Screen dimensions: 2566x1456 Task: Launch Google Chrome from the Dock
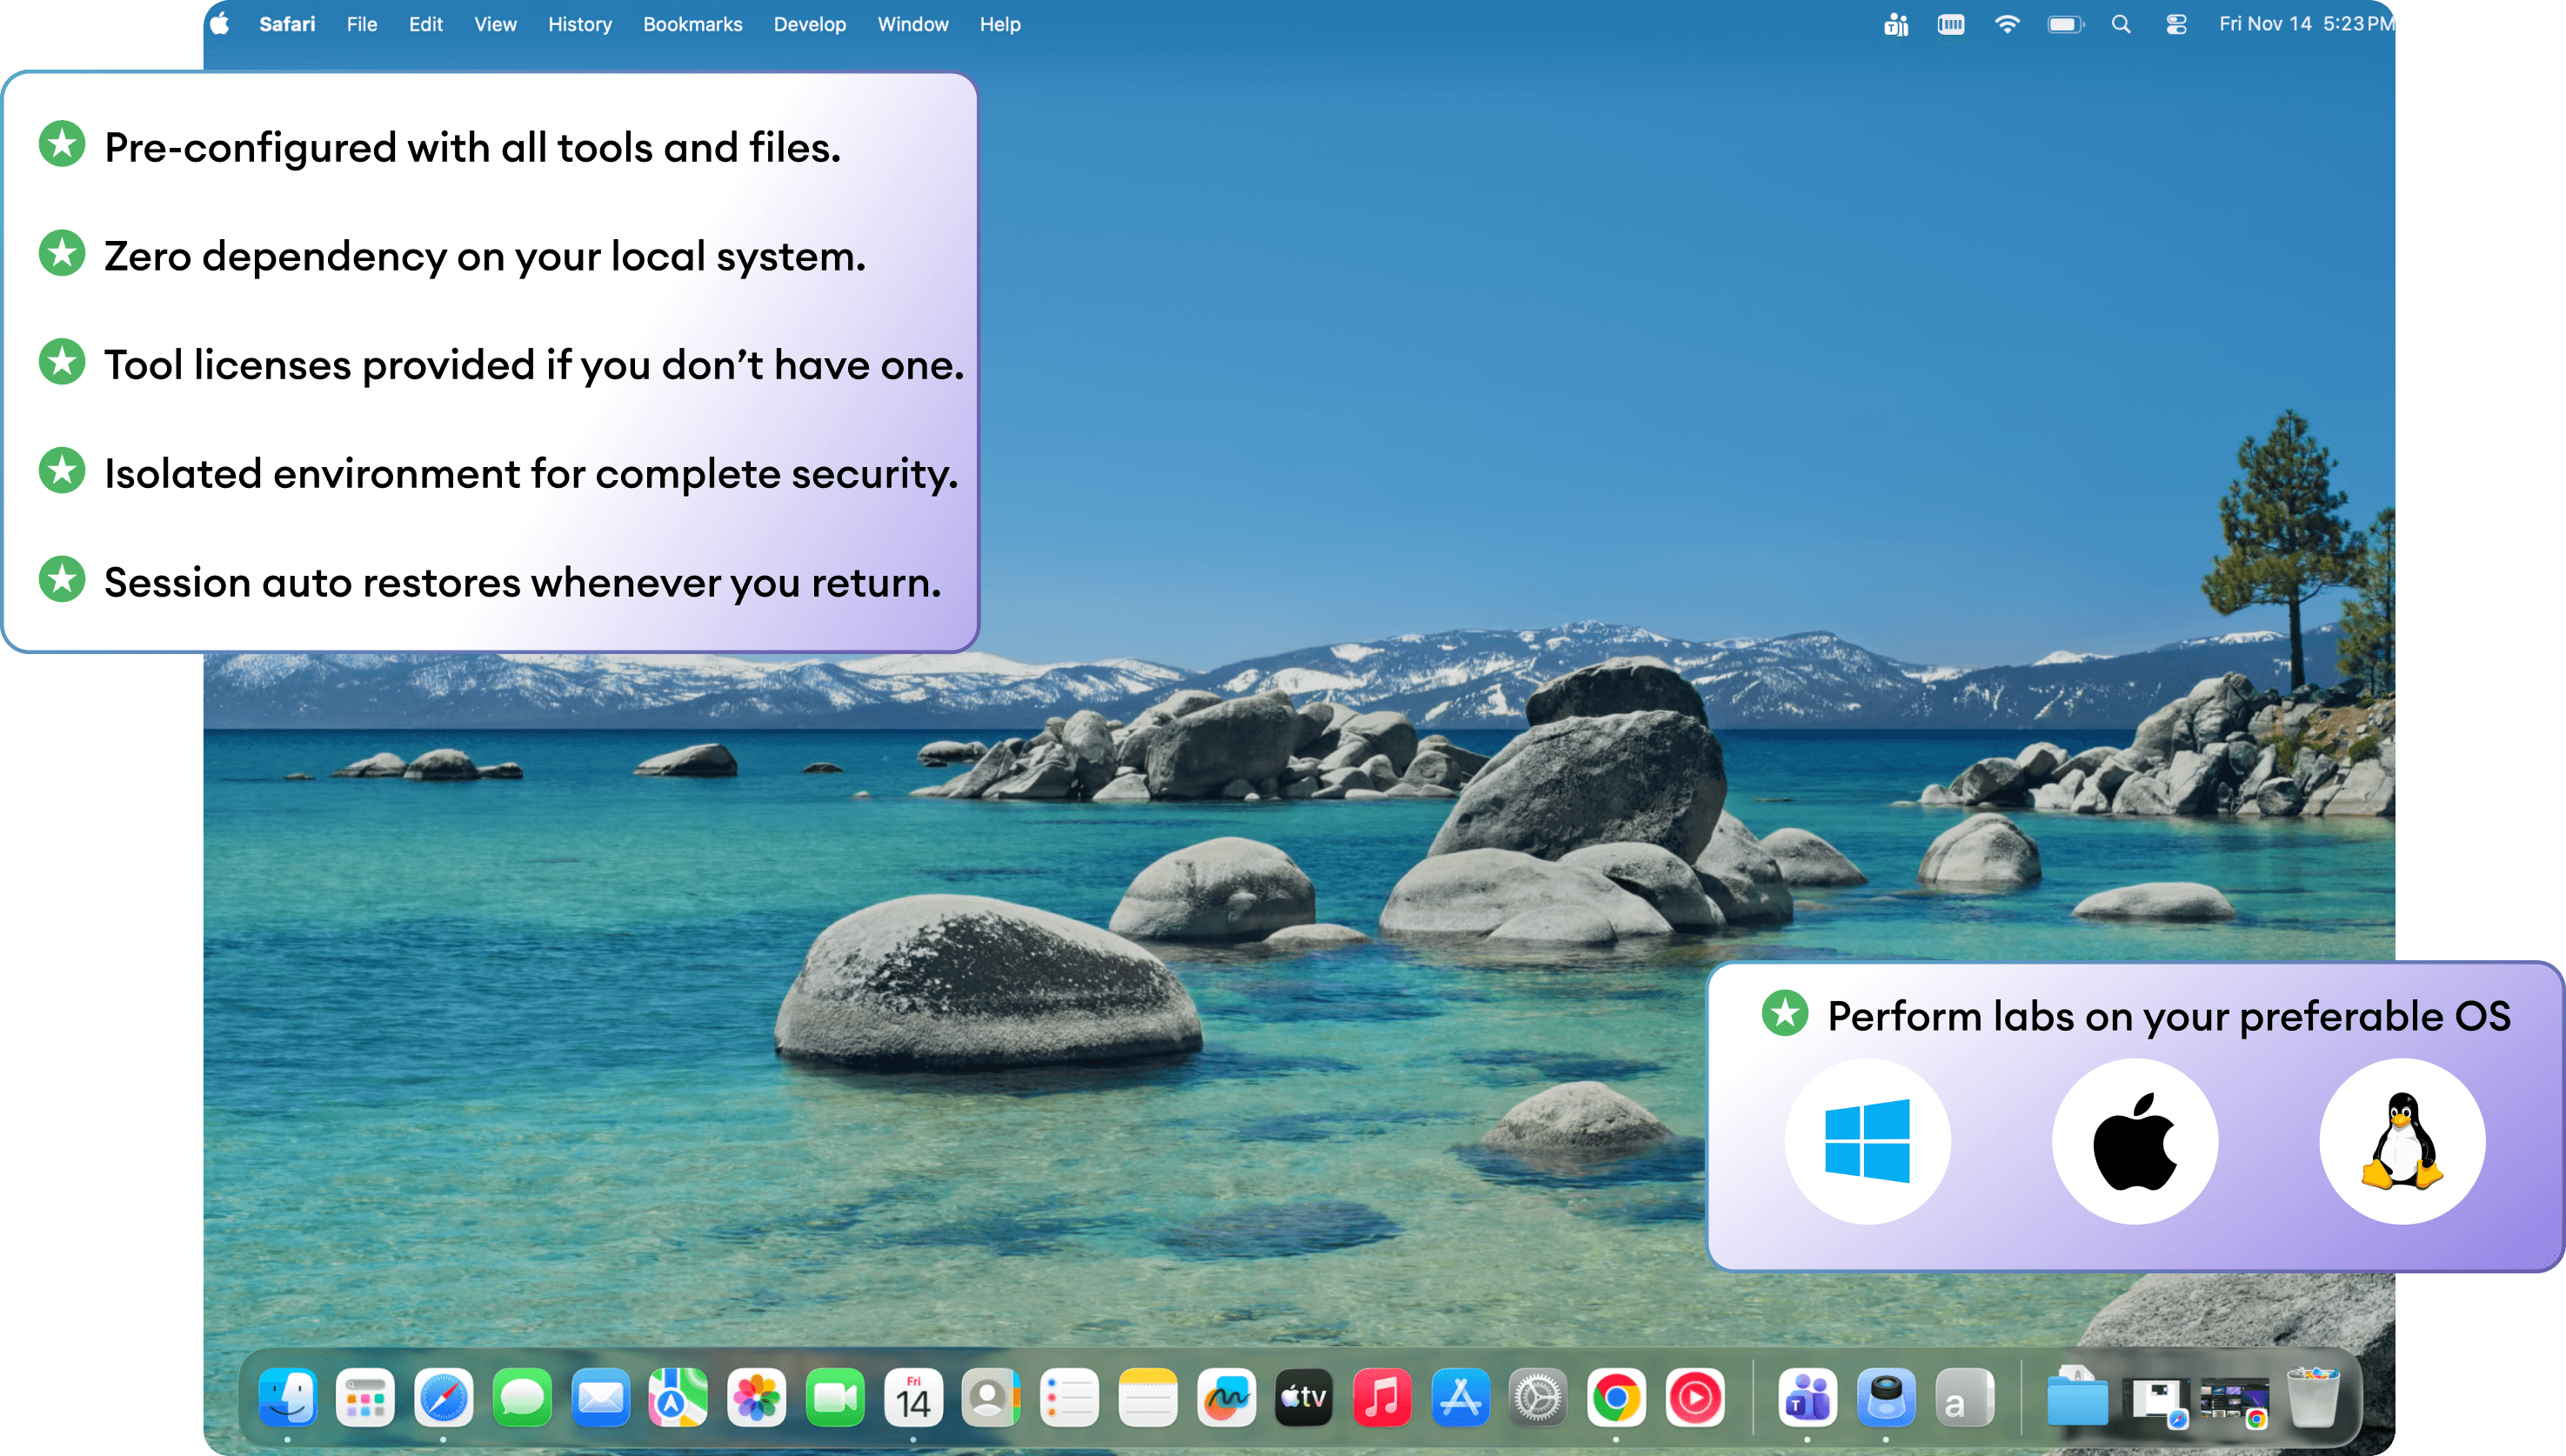(1616, 1397)
